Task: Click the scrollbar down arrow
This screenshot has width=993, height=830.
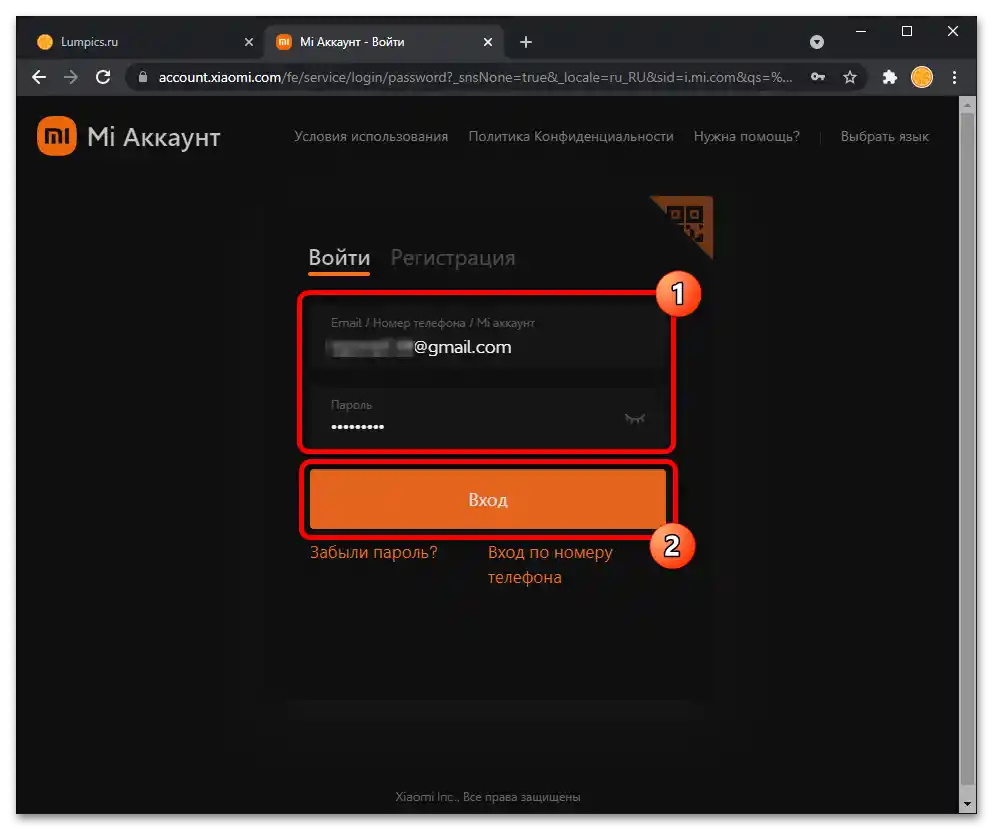Action: pyautogui.click(x=966, y=804)
